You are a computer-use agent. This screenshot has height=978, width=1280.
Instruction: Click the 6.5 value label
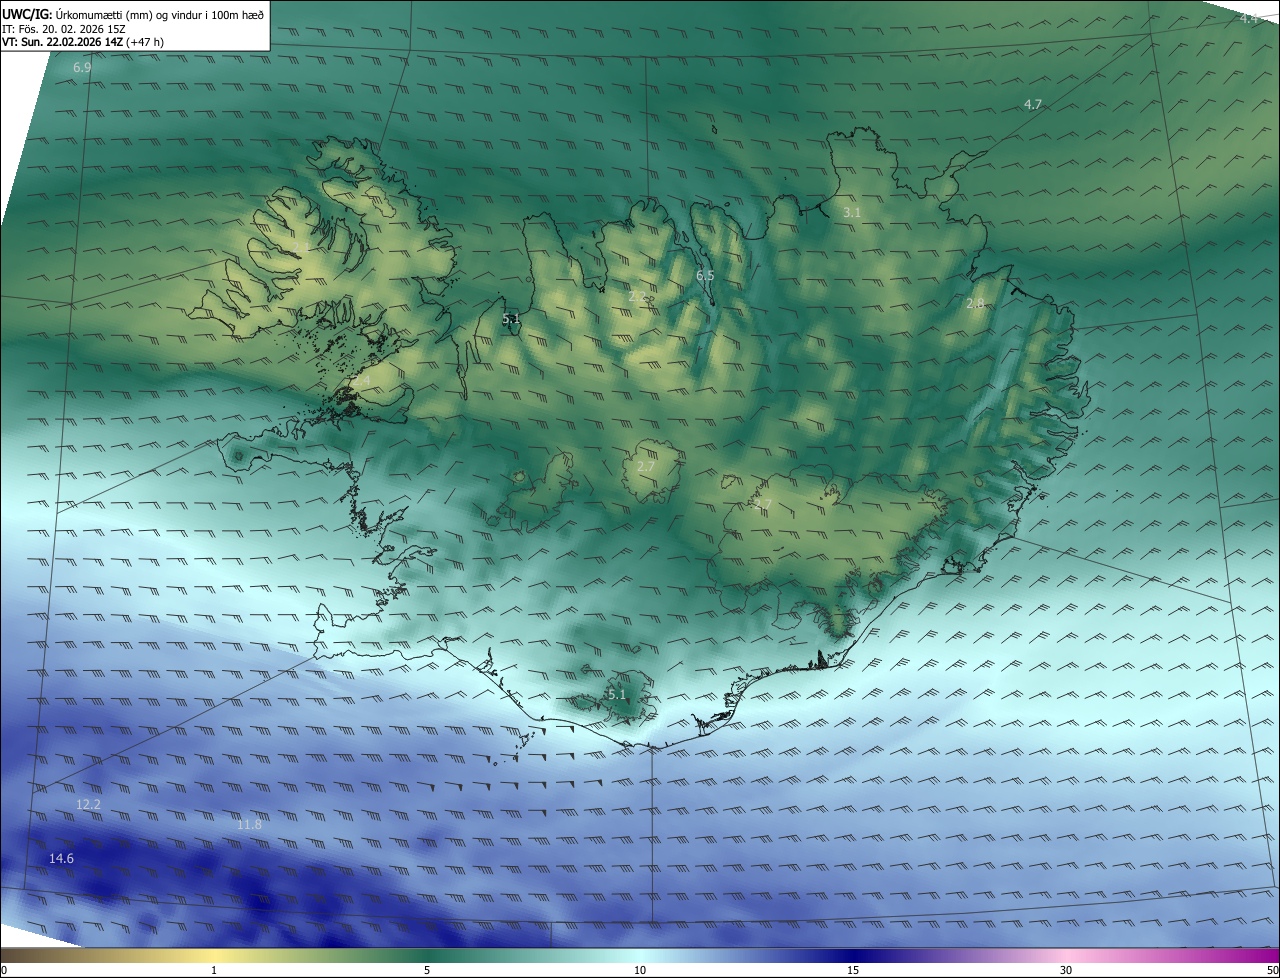(705, 275)
